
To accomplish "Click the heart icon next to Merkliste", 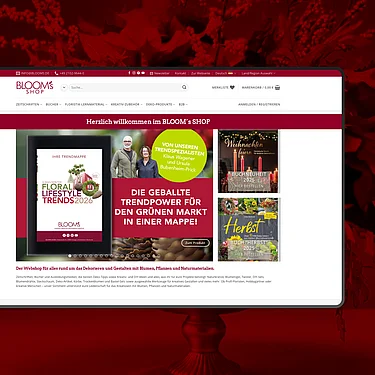I will point(232,87).
